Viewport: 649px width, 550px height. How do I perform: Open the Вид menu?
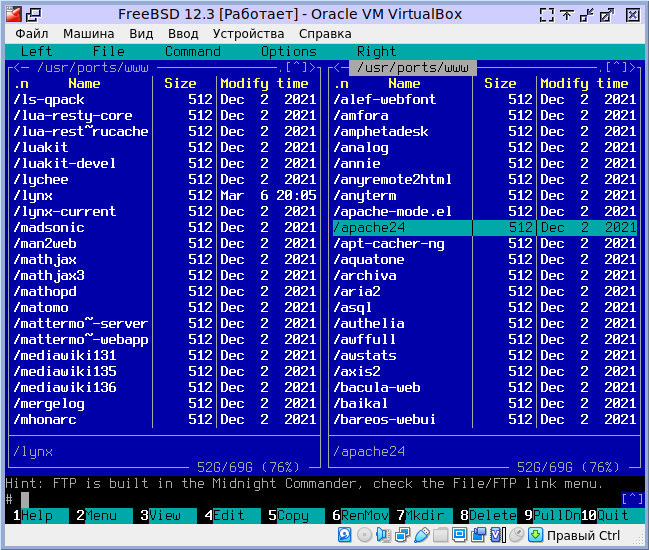(141, 34)
